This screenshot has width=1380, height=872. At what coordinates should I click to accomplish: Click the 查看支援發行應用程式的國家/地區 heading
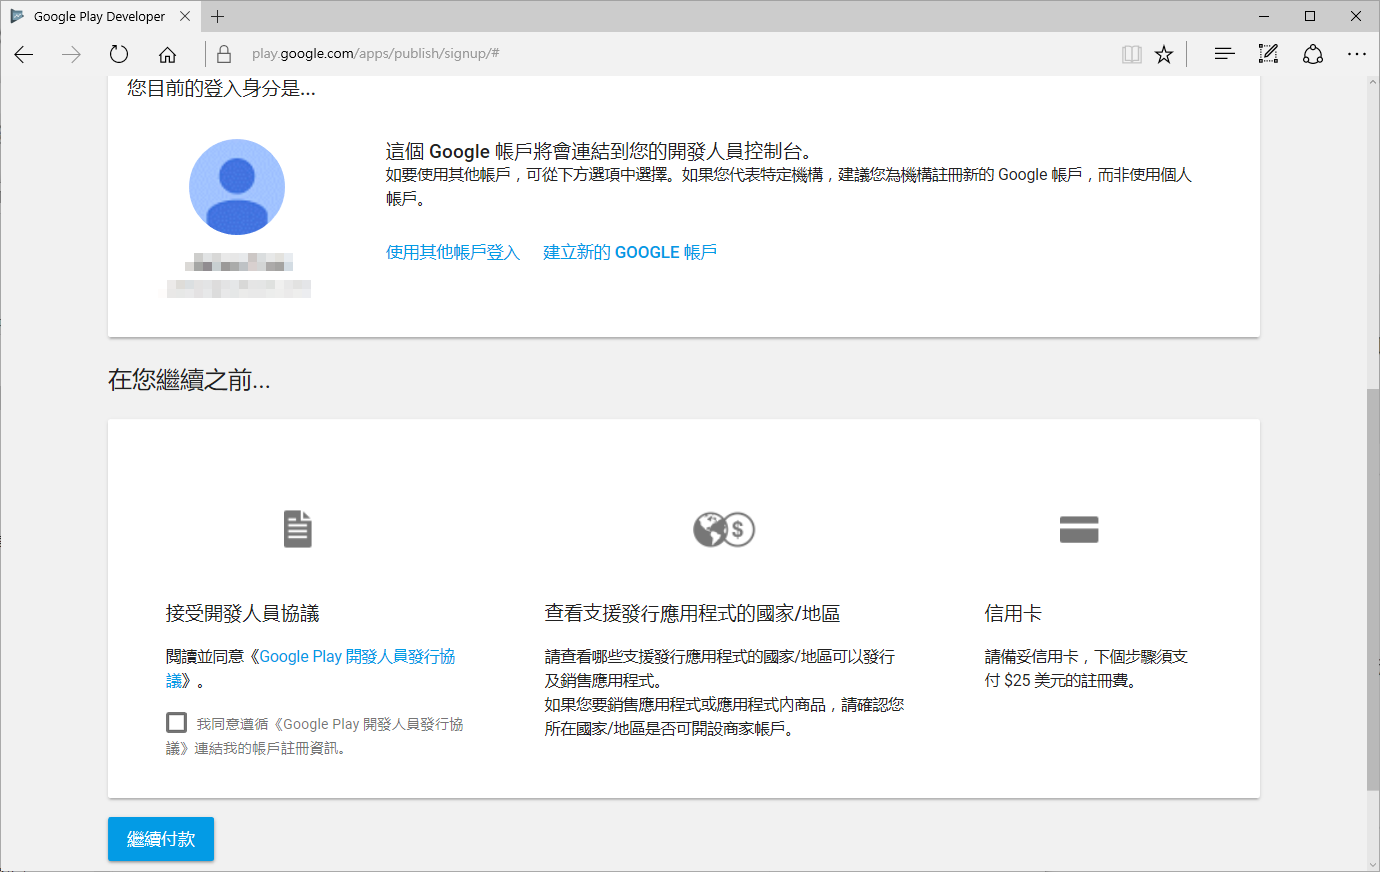[692, 614]
